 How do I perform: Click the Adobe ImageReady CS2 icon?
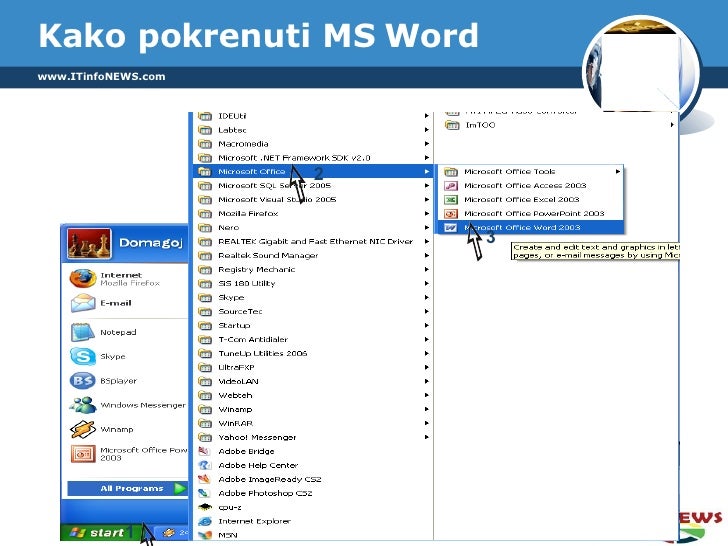coord(204,479)
